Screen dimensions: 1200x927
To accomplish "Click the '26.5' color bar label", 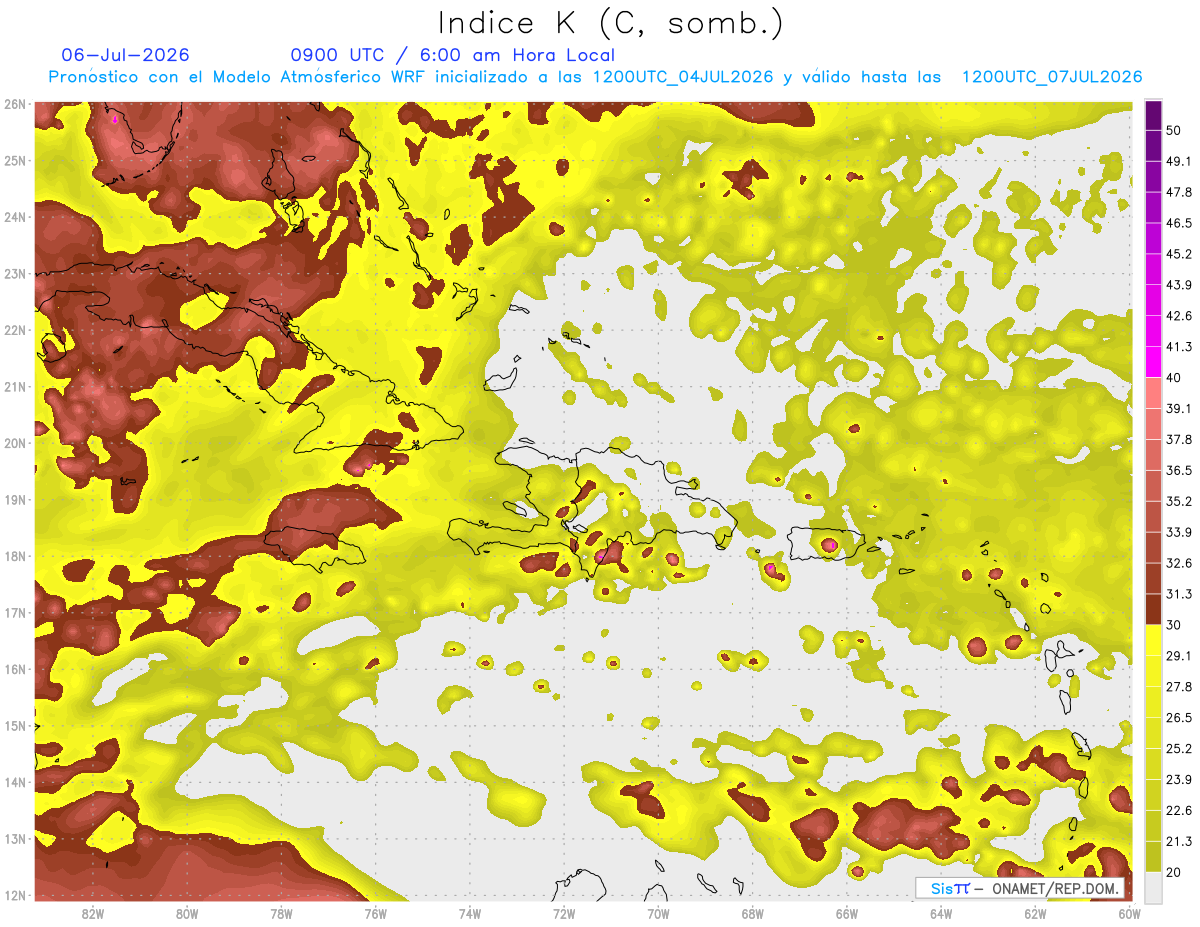I will (x=1178, y=718).
